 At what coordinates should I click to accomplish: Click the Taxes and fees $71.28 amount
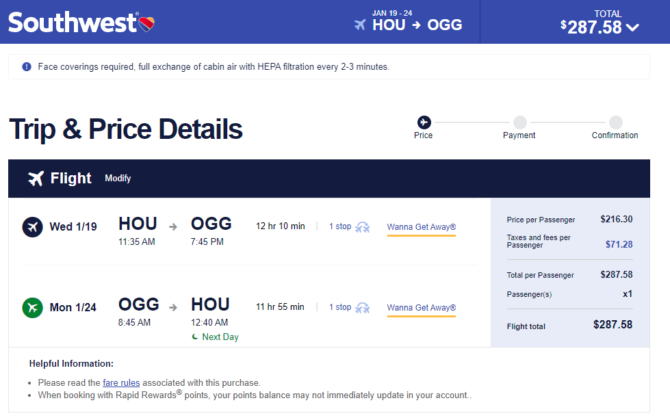[x=619, y=244]
